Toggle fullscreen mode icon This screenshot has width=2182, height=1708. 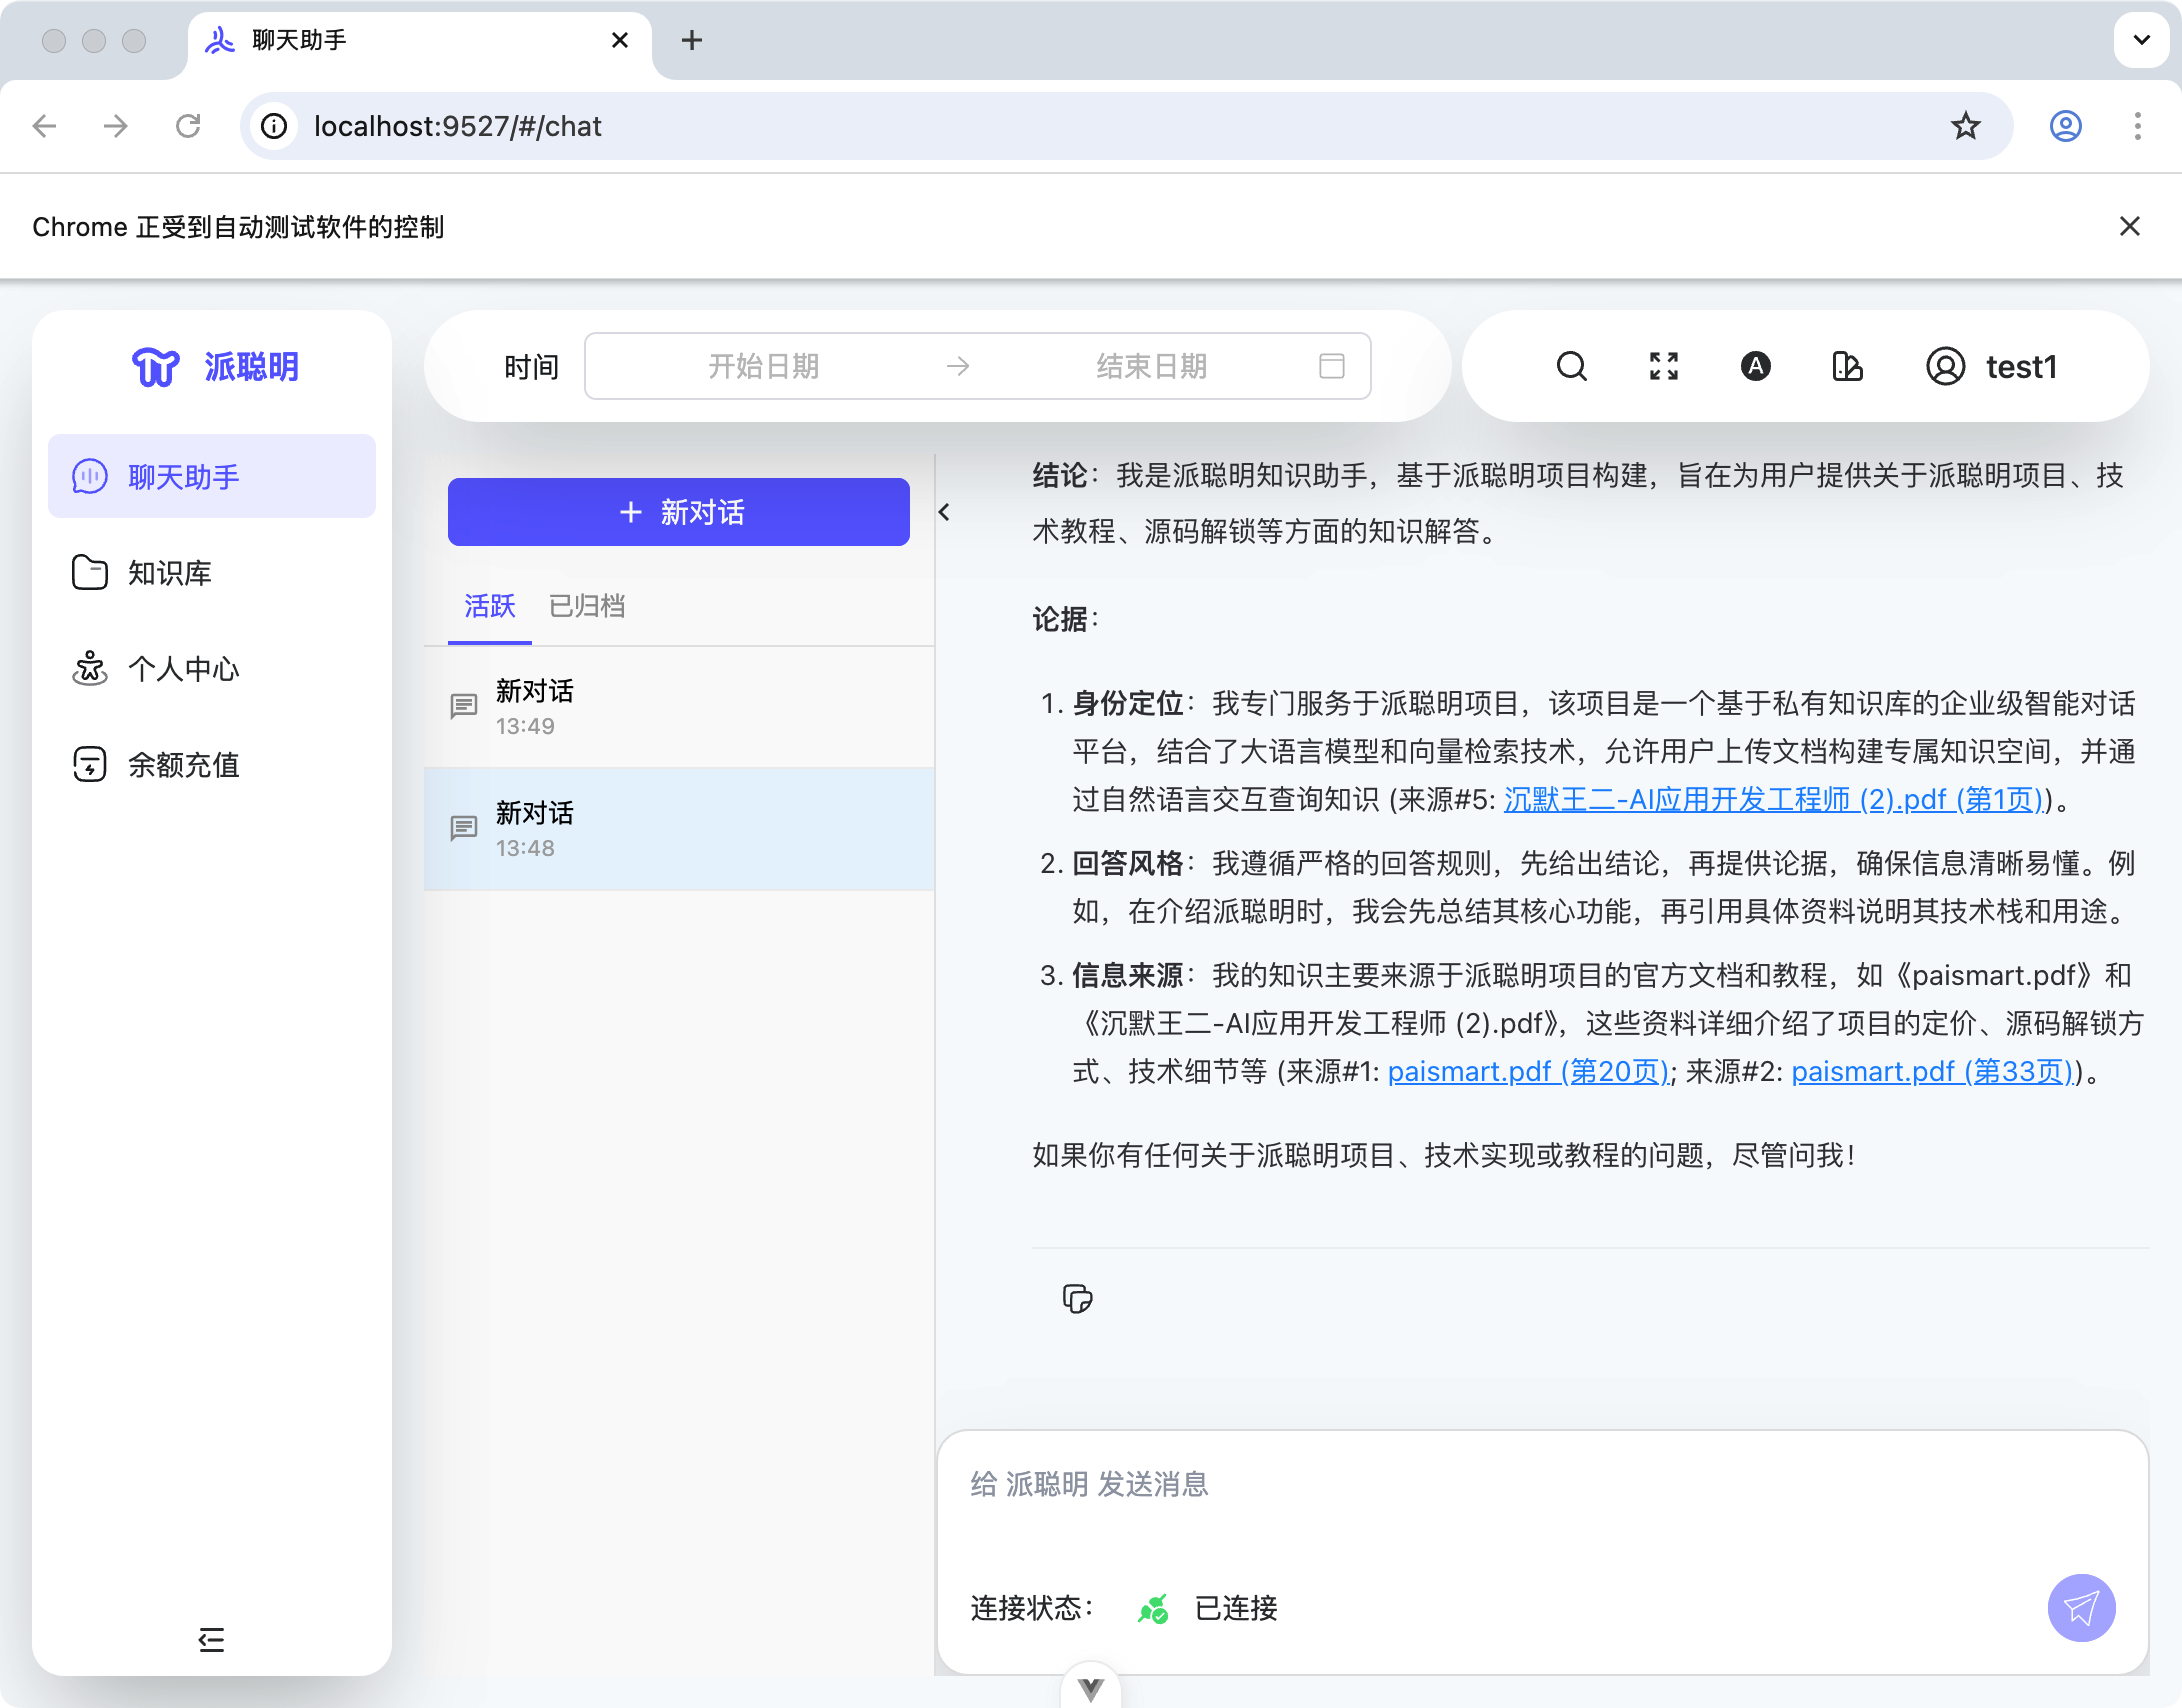pyautogui.click(x=1663, y=366)
